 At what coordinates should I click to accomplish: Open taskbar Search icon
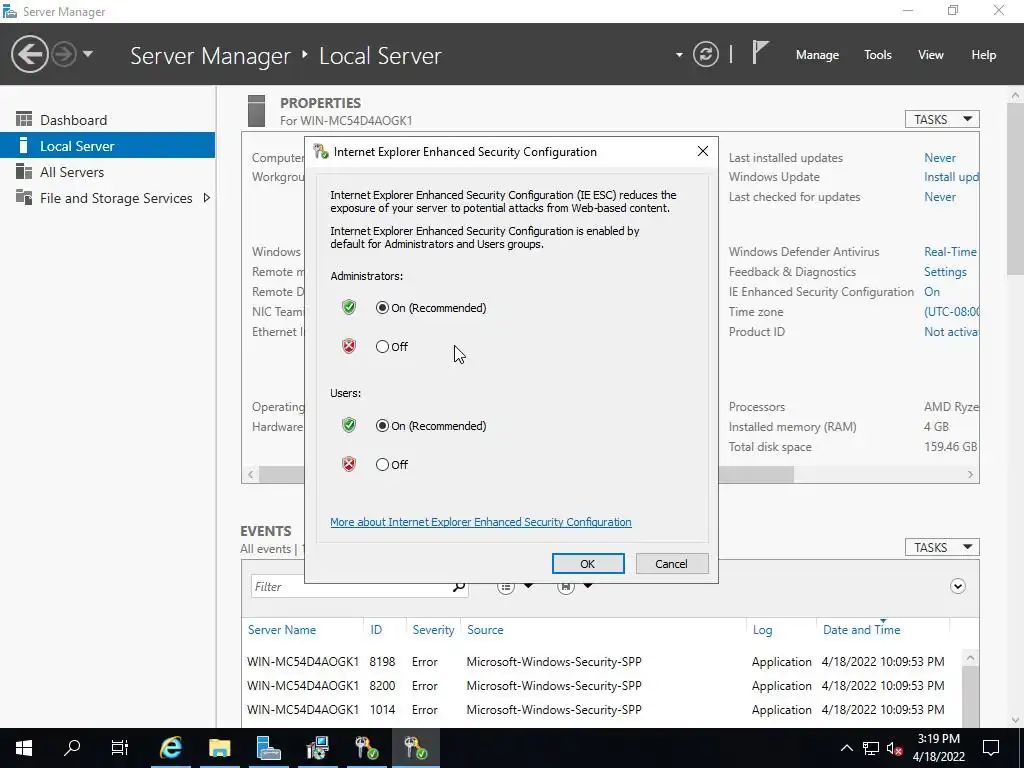click(x=72, y=748)
